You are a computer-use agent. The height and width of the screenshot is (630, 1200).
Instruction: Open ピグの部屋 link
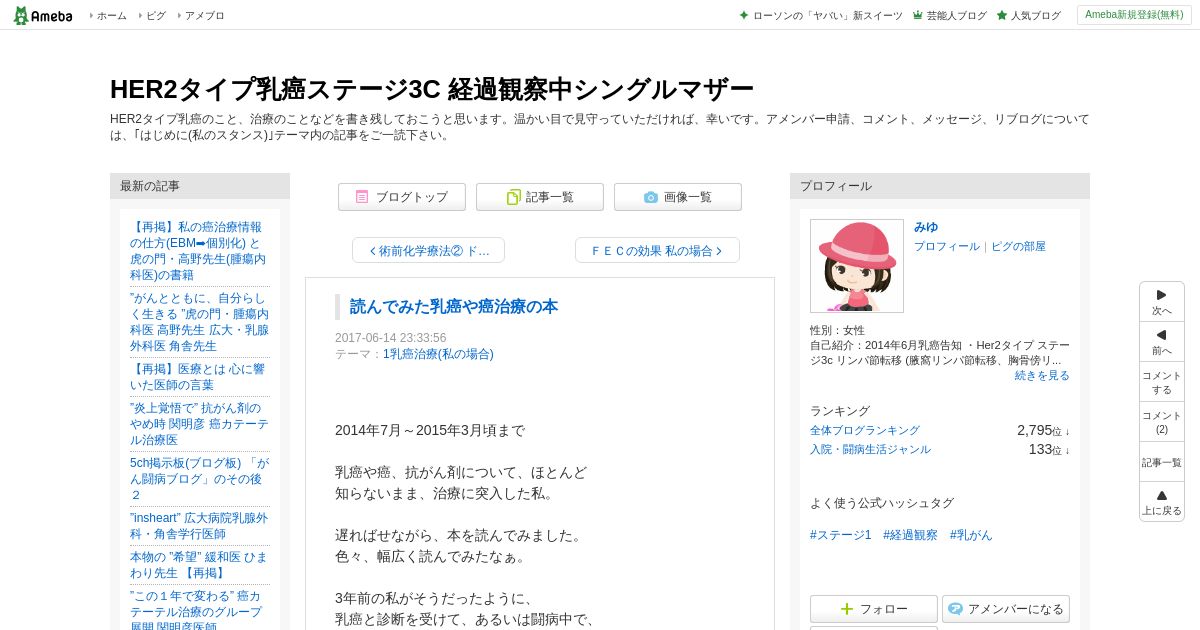click(1018, 246)
